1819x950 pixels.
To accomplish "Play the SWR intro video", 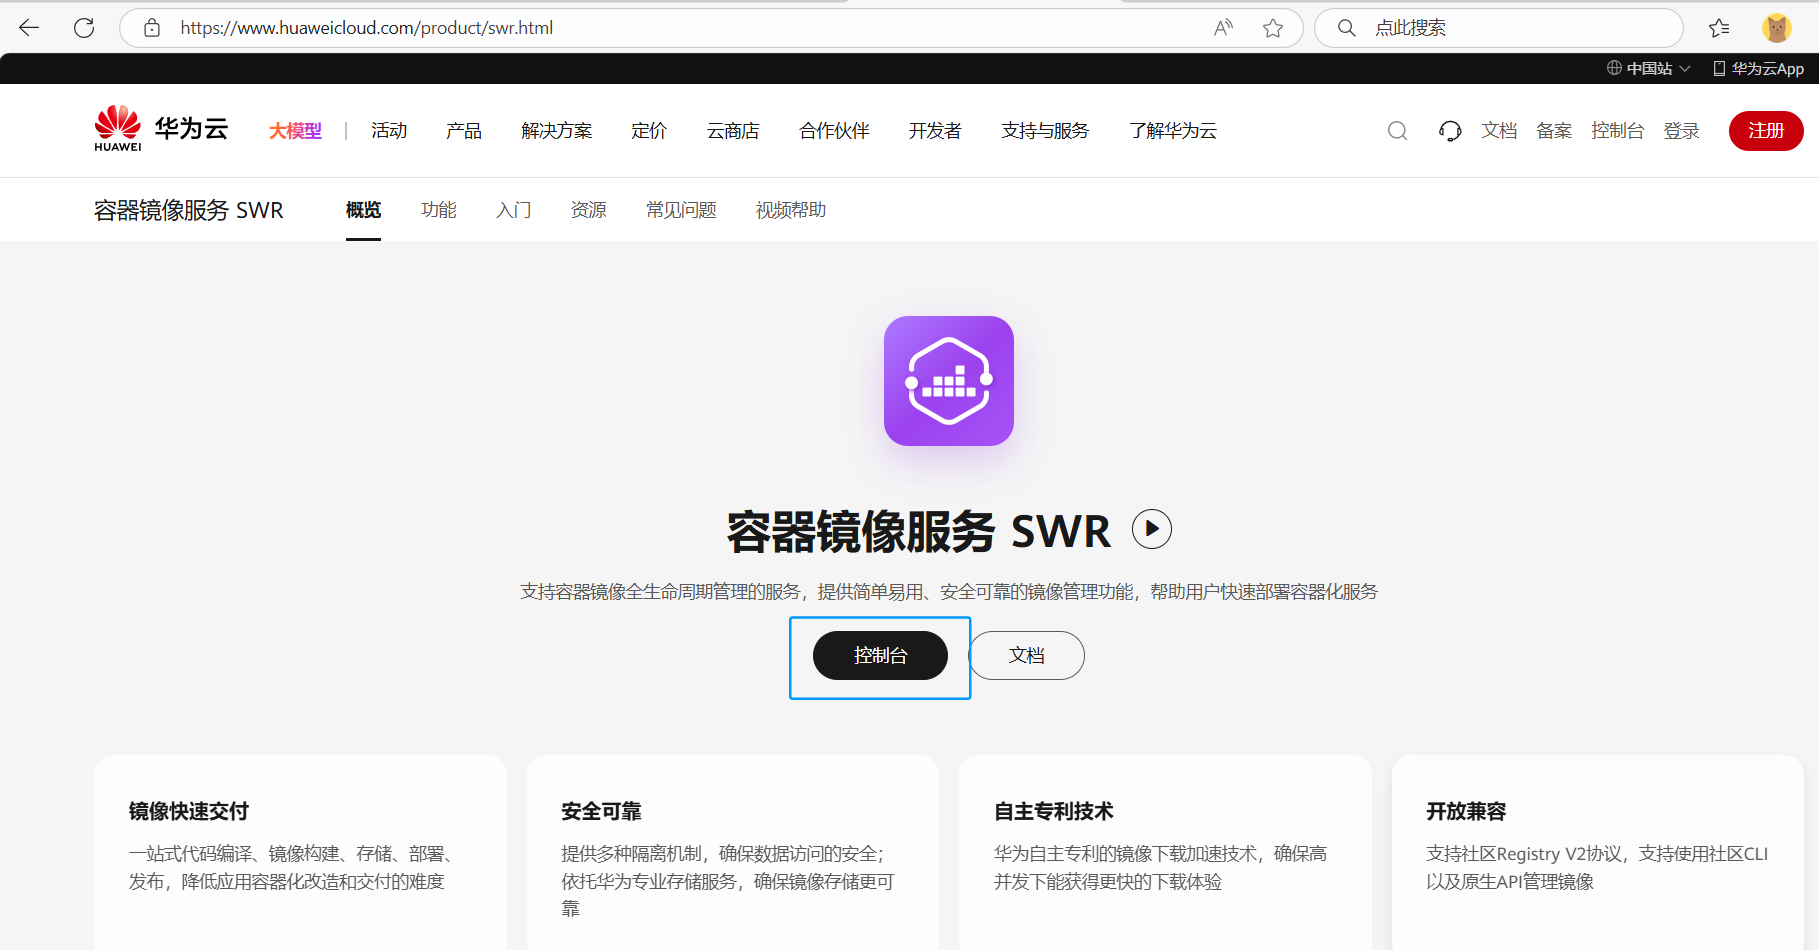I will (1152, 529).
